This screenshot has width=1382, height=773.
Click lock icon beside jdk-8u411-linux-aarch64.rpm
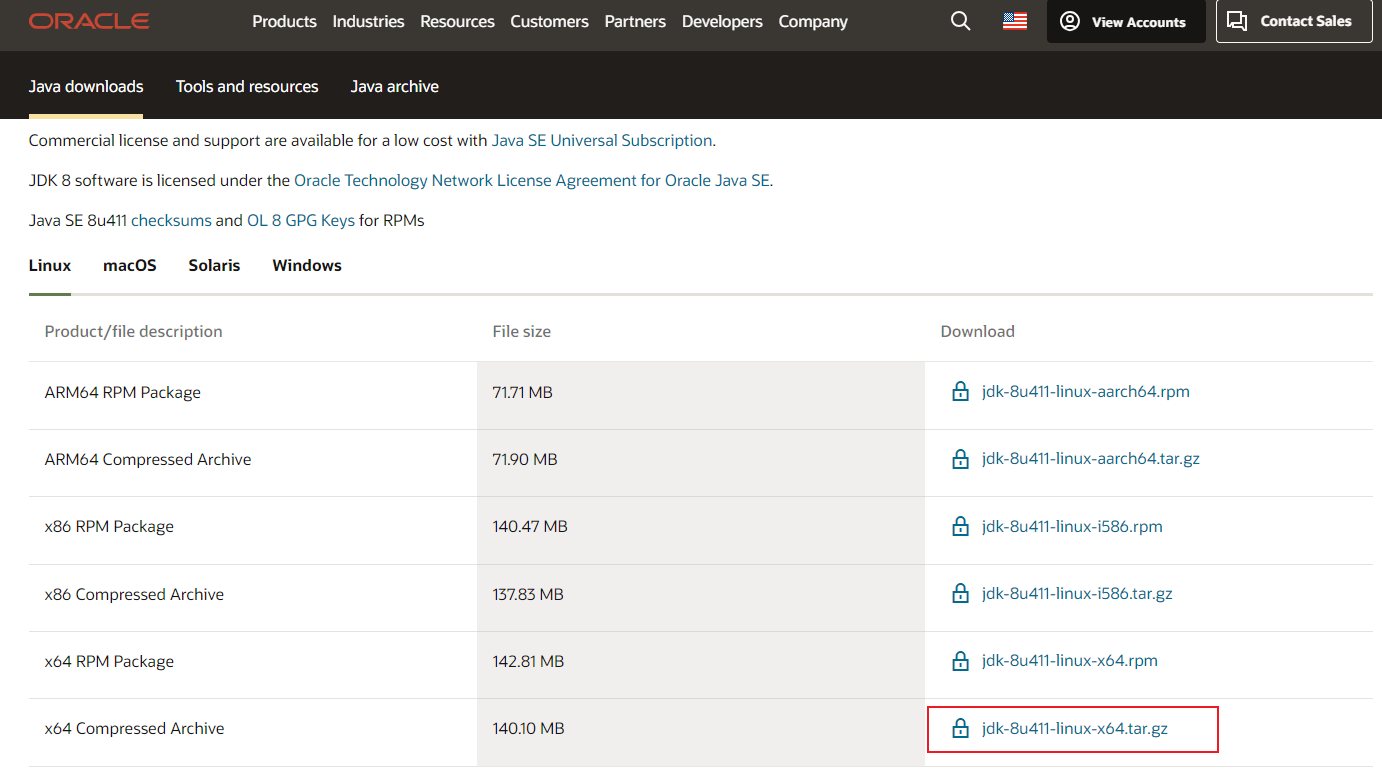pyautogui.click(x=961, y=392)
